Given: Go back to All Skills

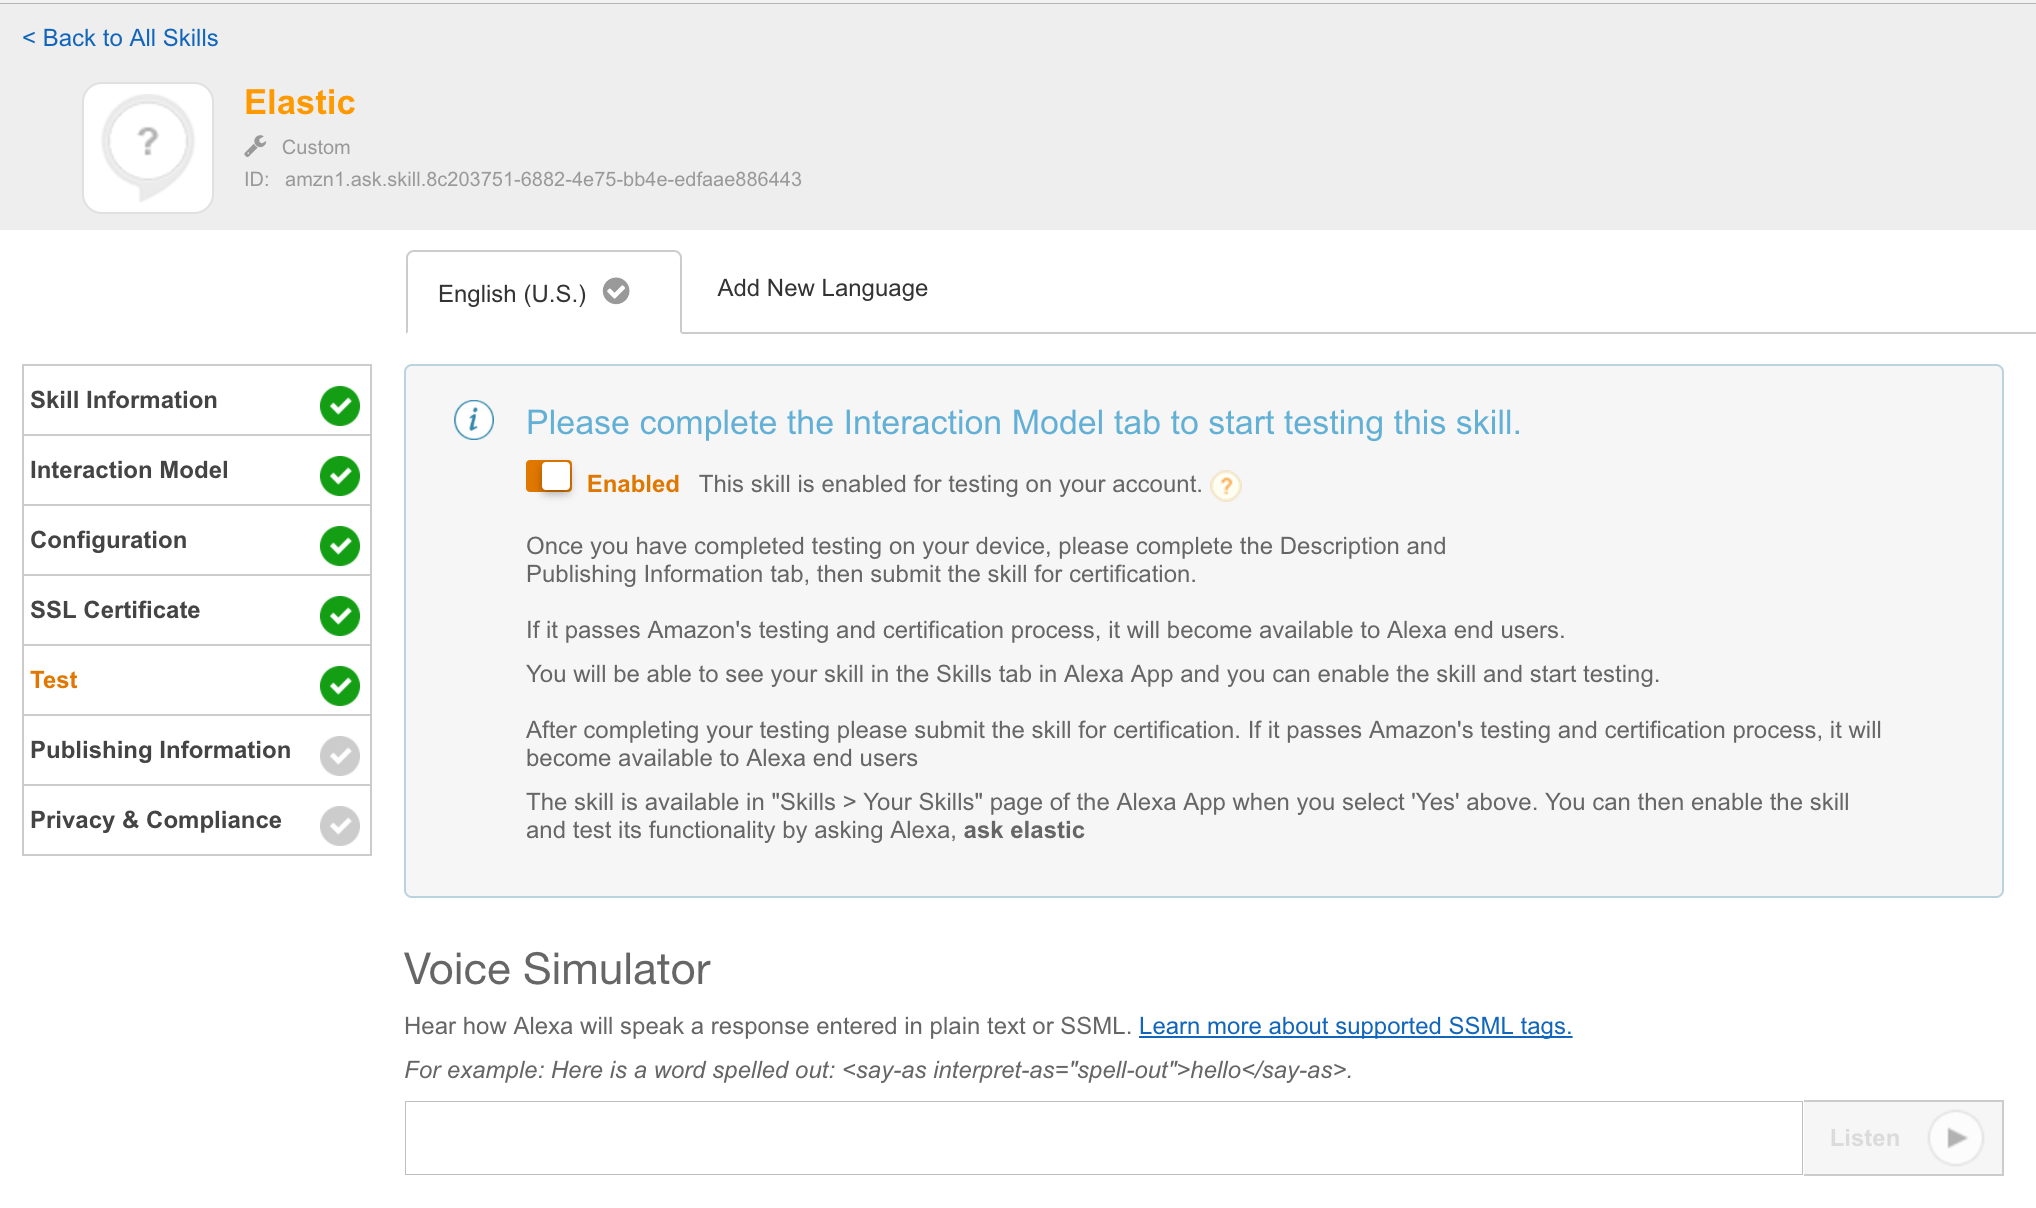Looking at the screenshot, I should tap(120, 38).
